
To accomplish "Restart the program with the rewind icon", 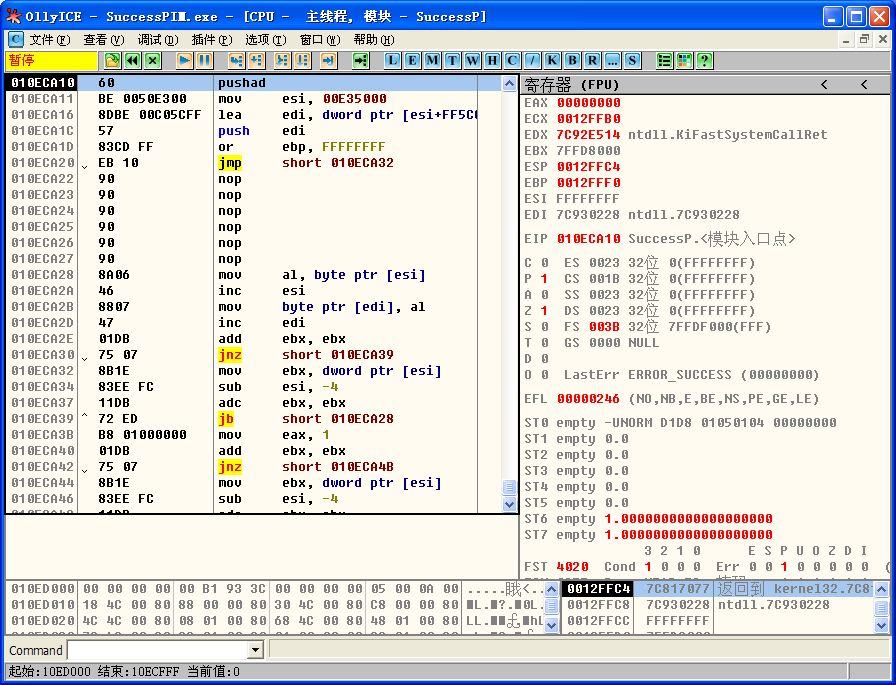I will [x=133, y=61].
